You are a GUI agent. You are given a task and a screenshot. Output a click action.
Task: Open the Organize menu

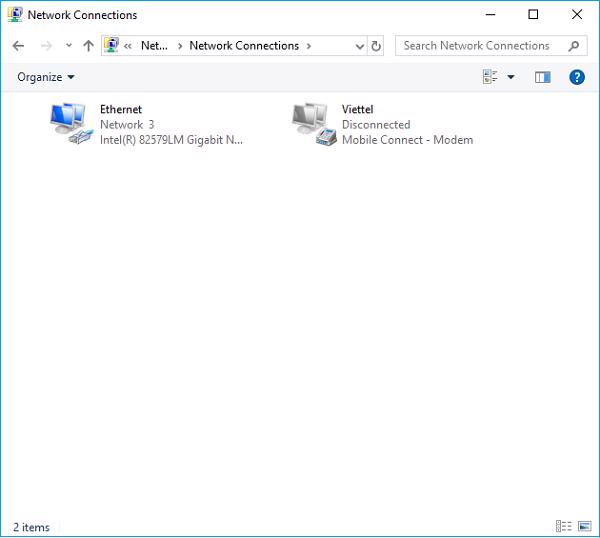tap(46, 77)
